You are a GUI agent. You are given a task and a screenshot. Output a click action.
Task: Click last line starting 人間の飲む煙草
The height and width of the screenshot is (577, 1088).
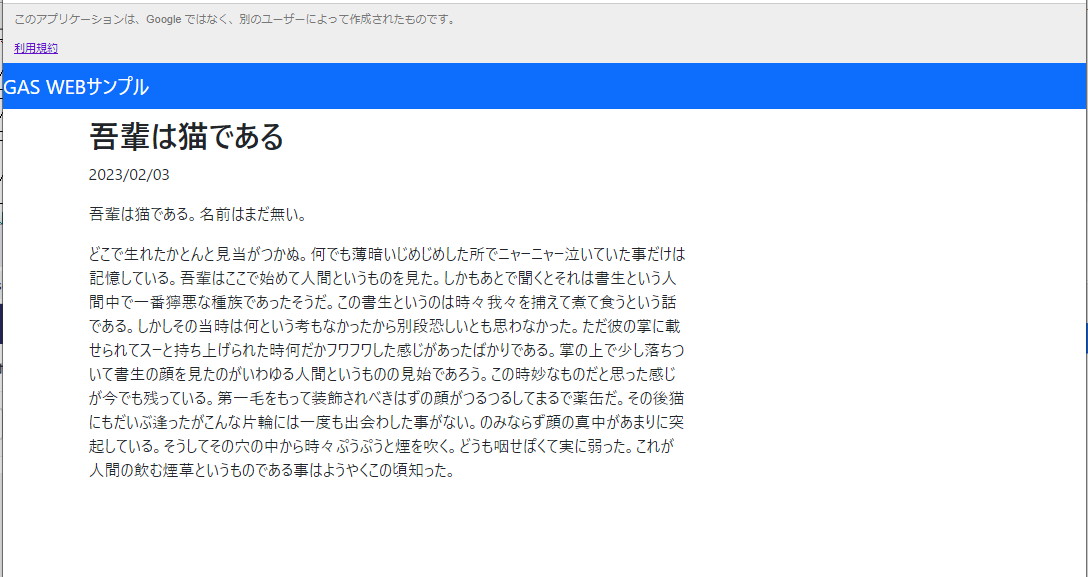point(272,472)
